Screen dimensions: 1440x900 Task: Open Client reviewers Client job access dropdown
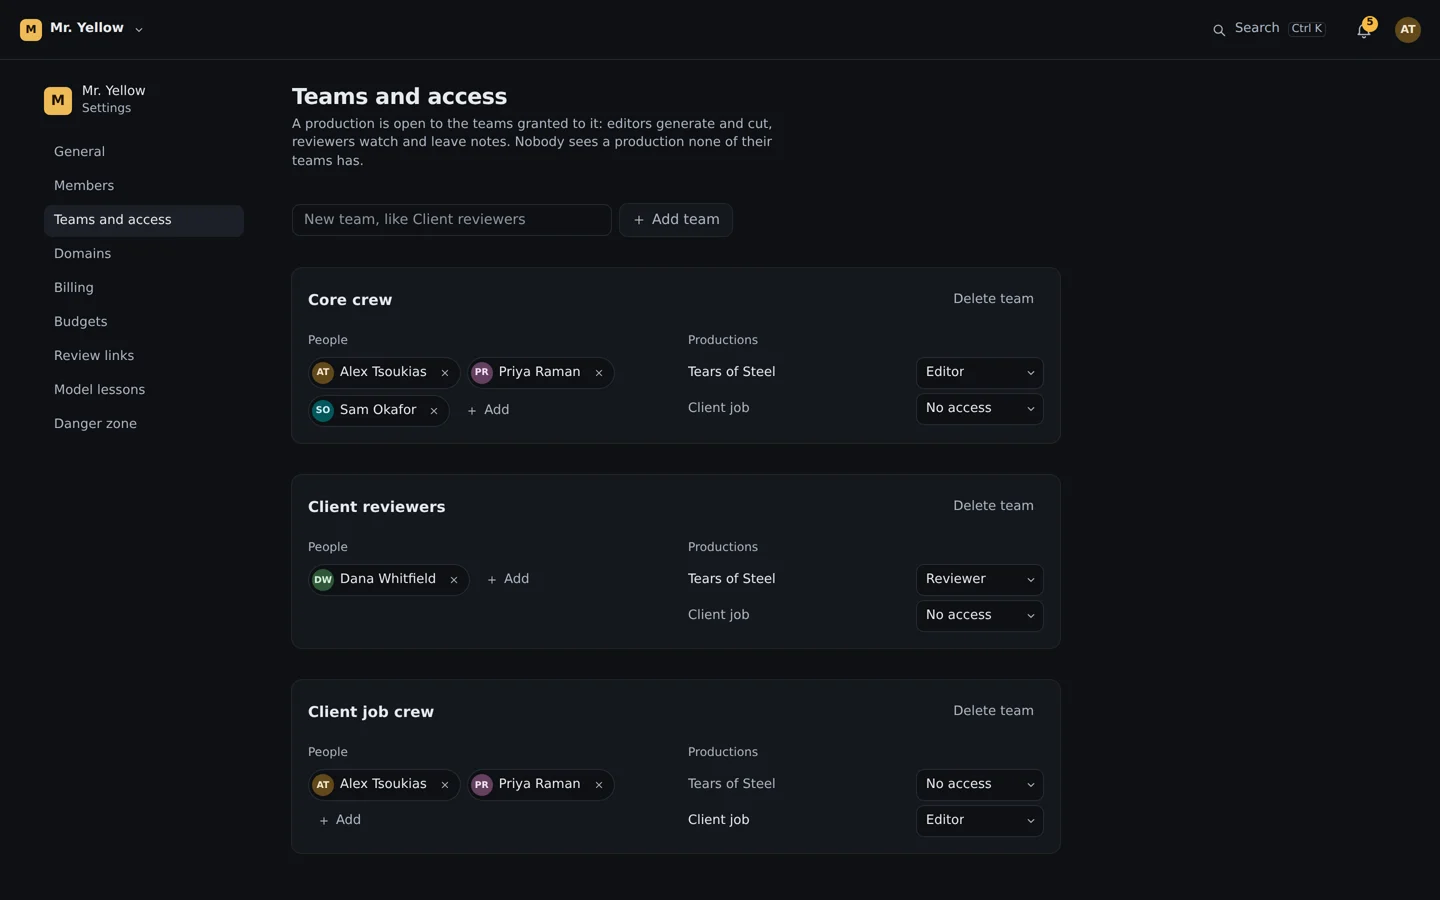pyautogui.click(x=980, y=615)
